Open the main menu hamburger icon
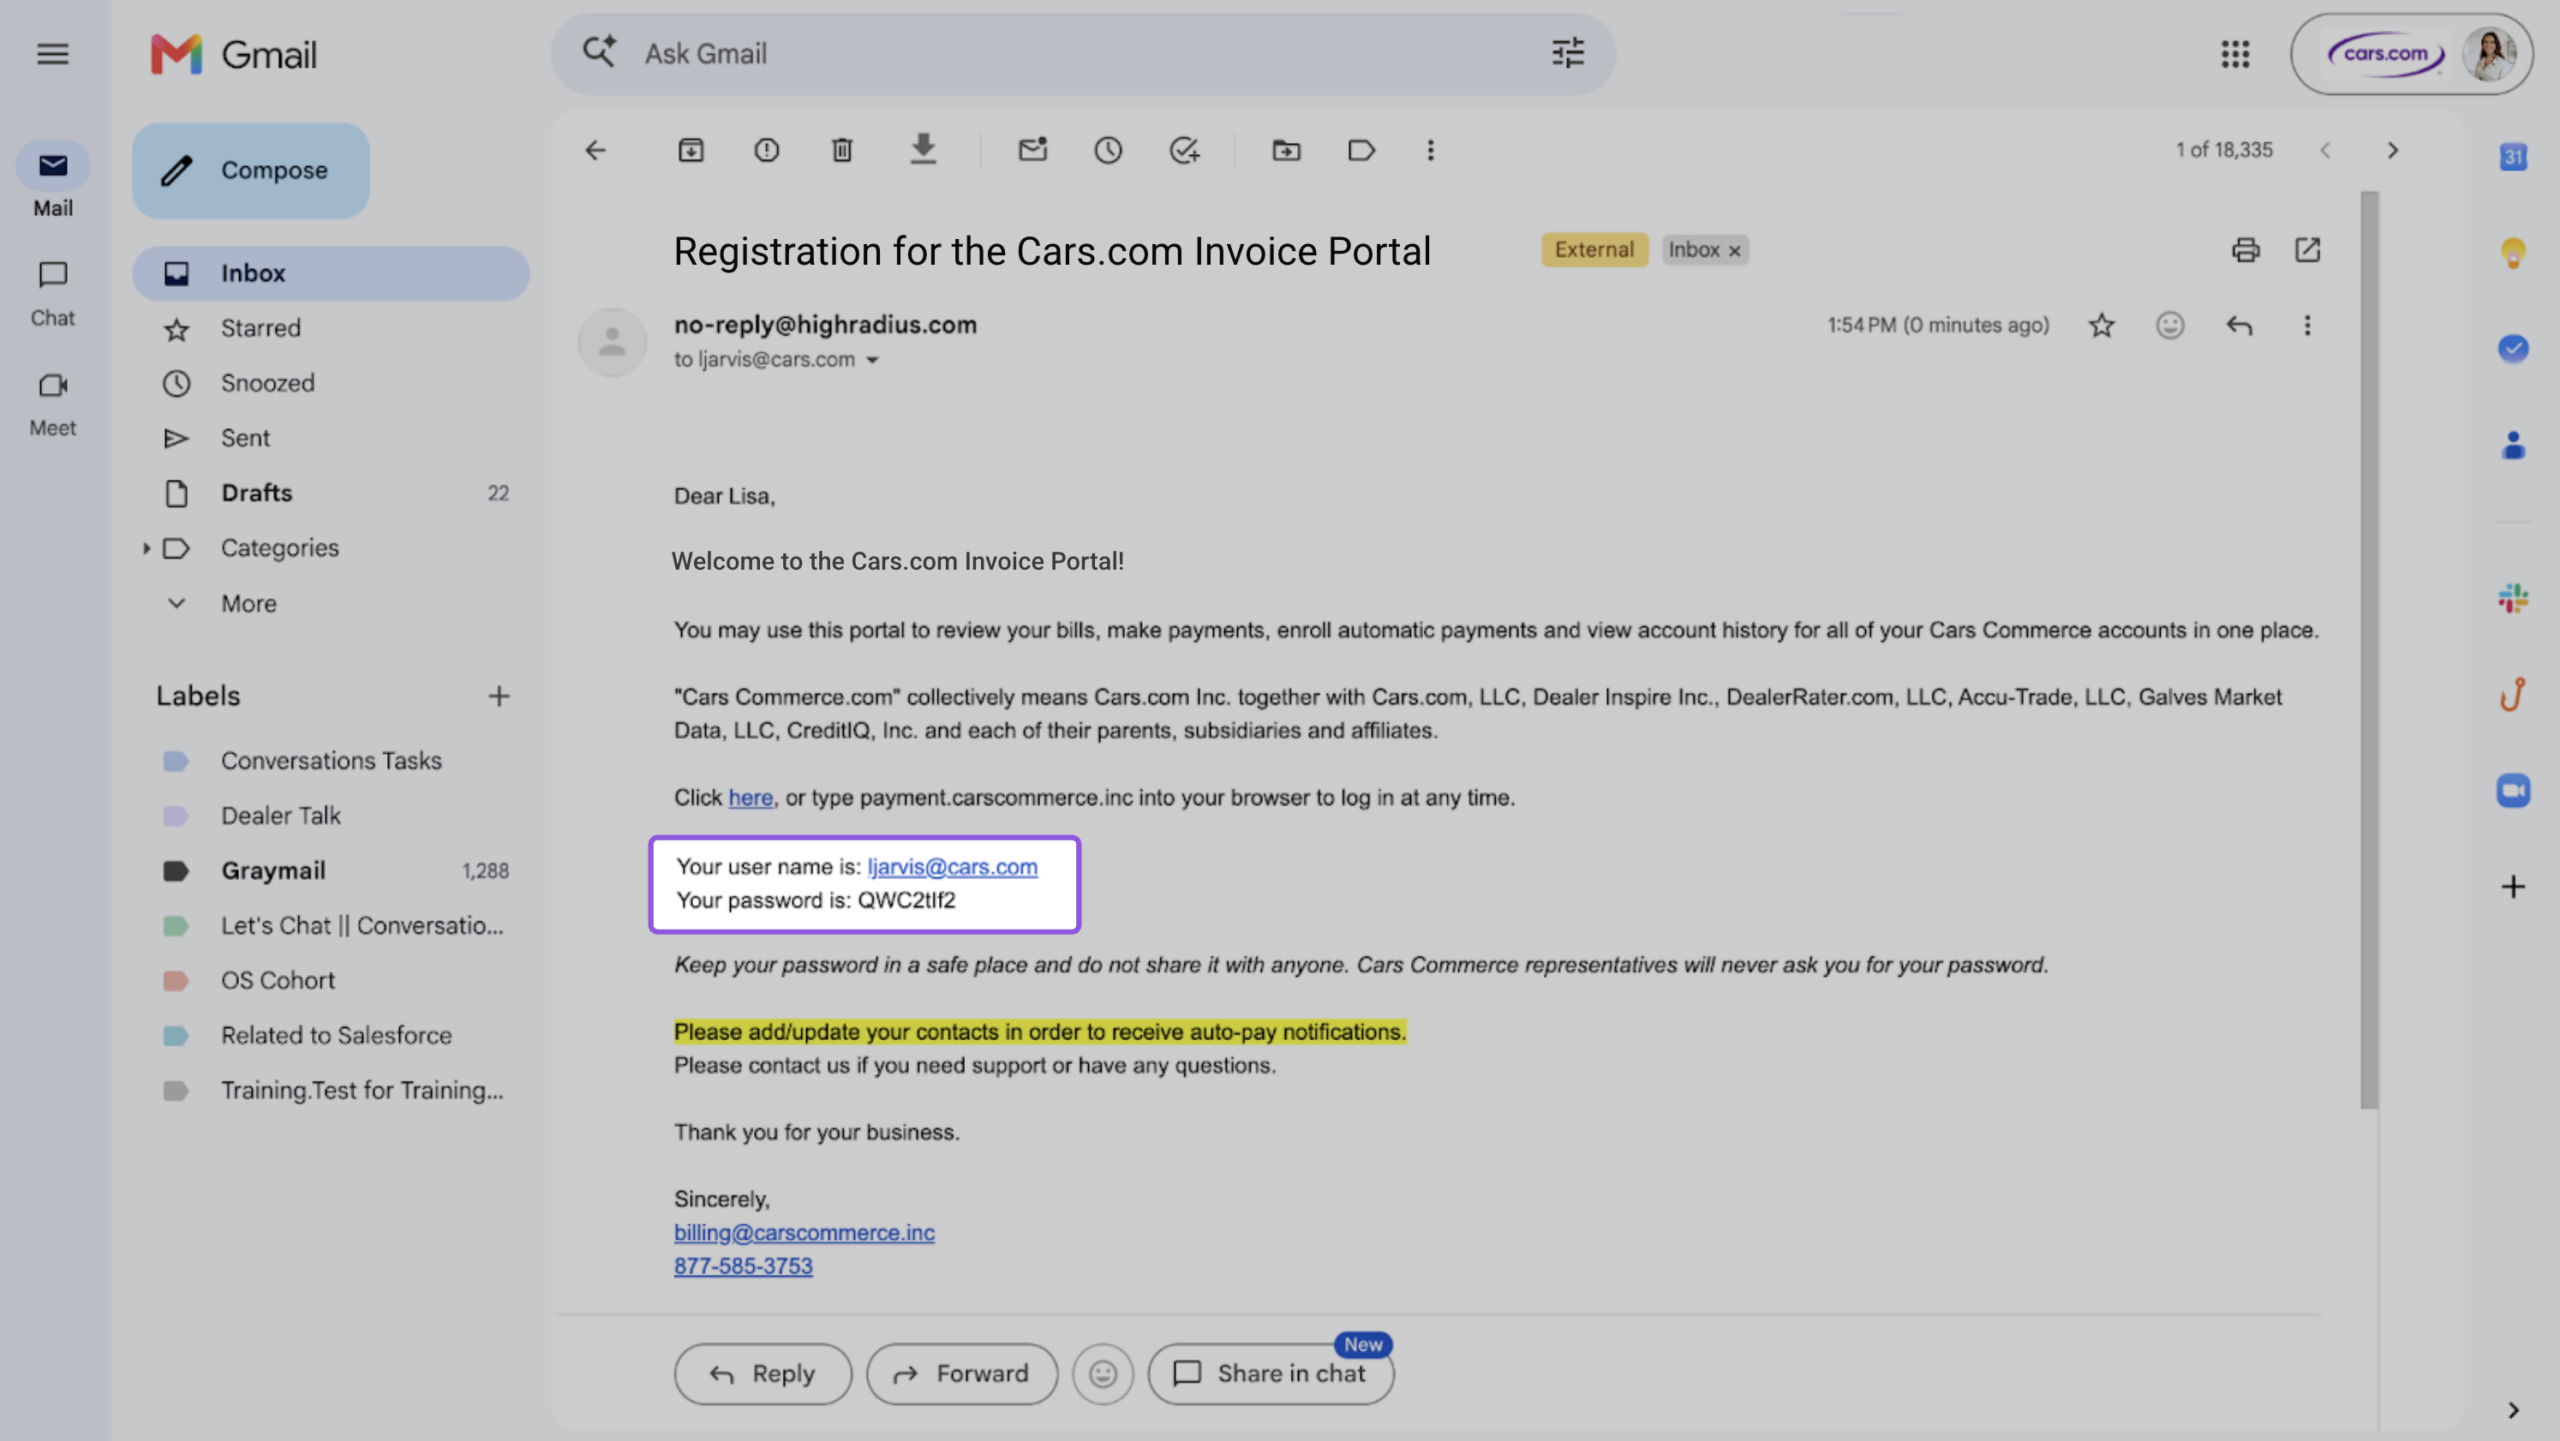The width and height of the screenshot is (2560, 1441). pos(53,54)
